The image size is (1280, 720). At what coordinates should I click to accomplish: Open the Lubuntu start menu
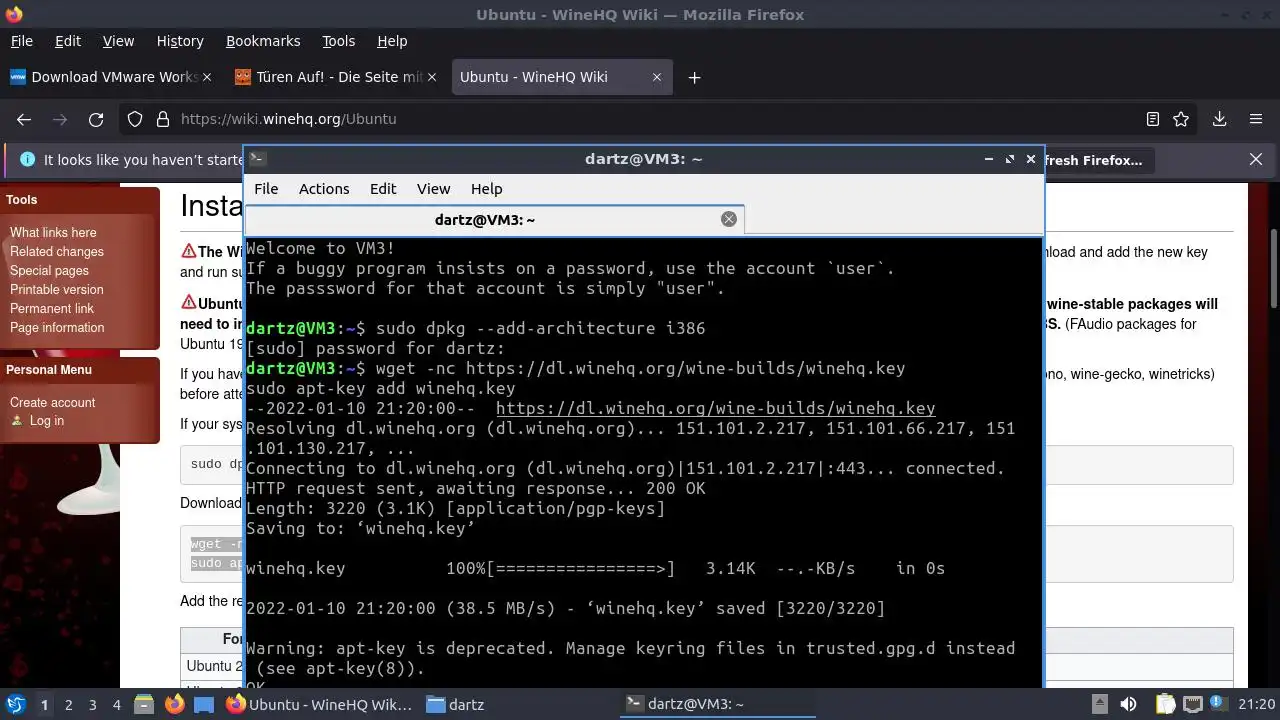click(16, 704)
